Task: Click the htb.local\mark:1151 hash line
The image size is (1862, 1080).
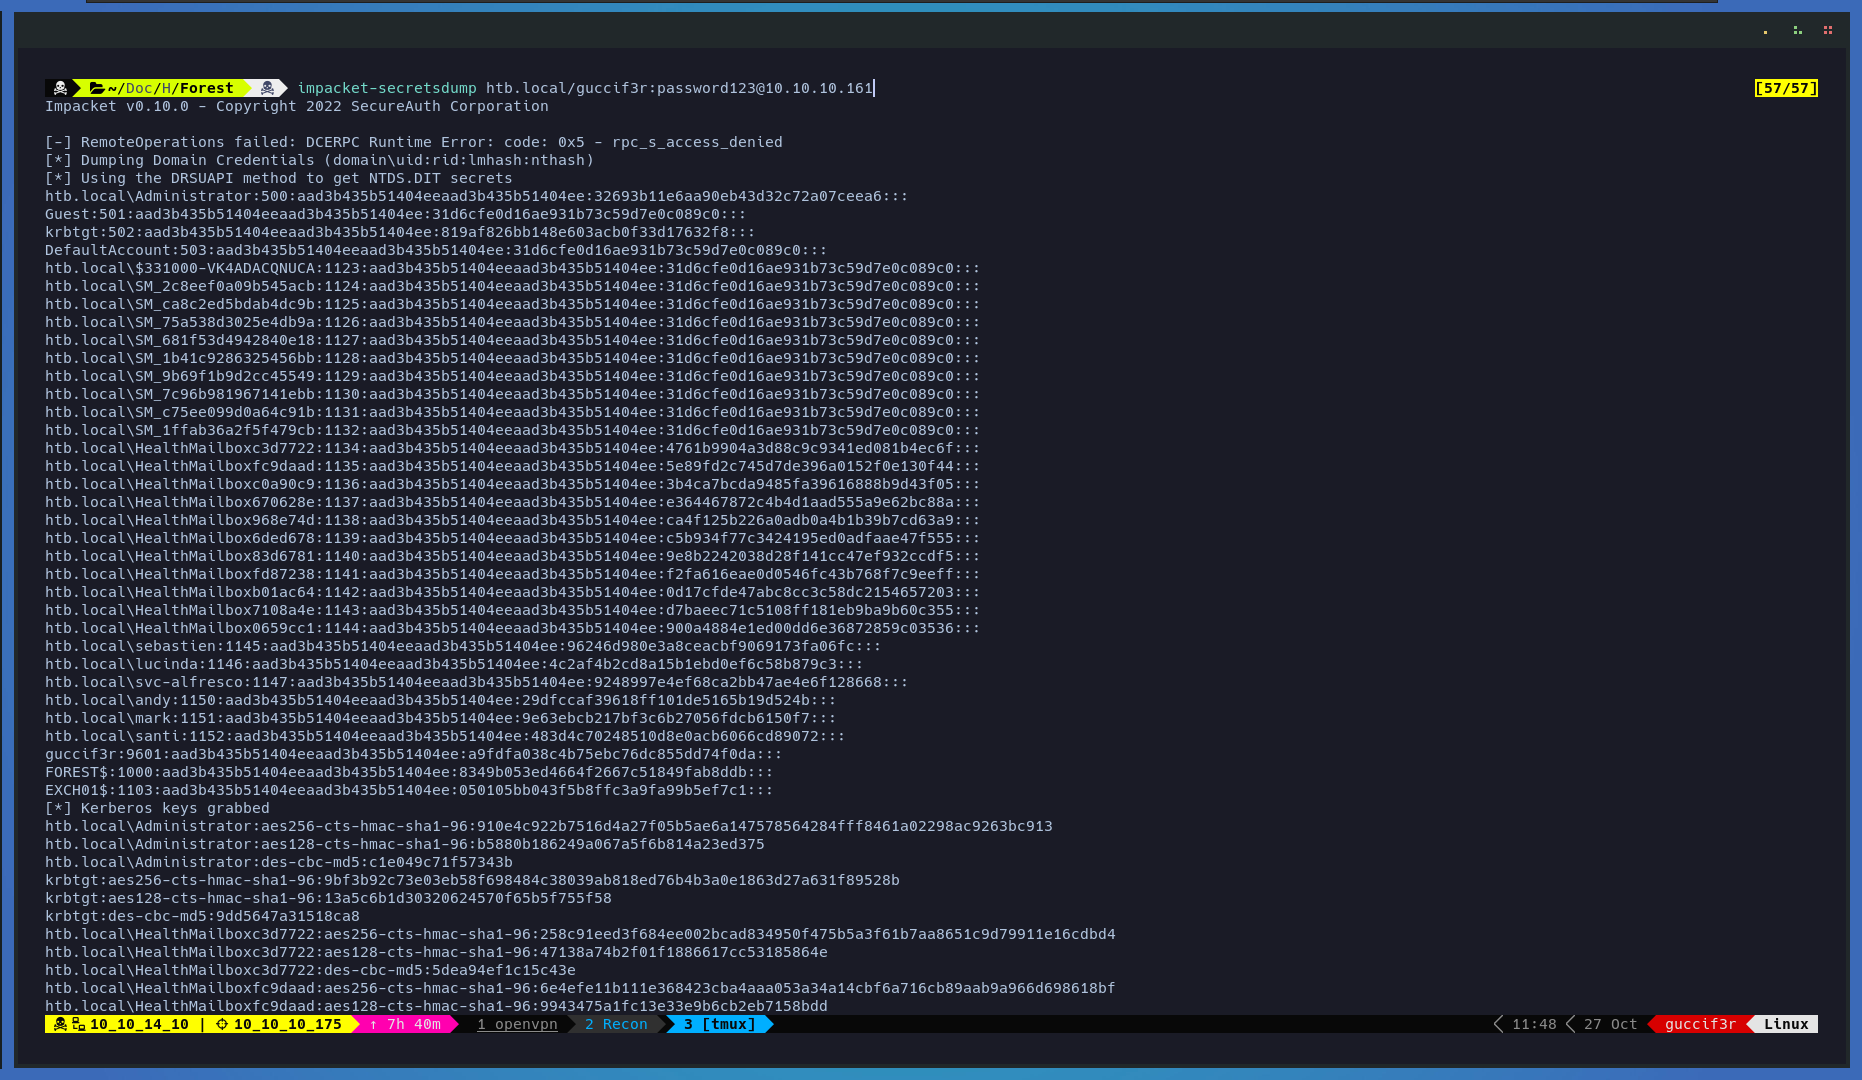Action: [441, 718]
